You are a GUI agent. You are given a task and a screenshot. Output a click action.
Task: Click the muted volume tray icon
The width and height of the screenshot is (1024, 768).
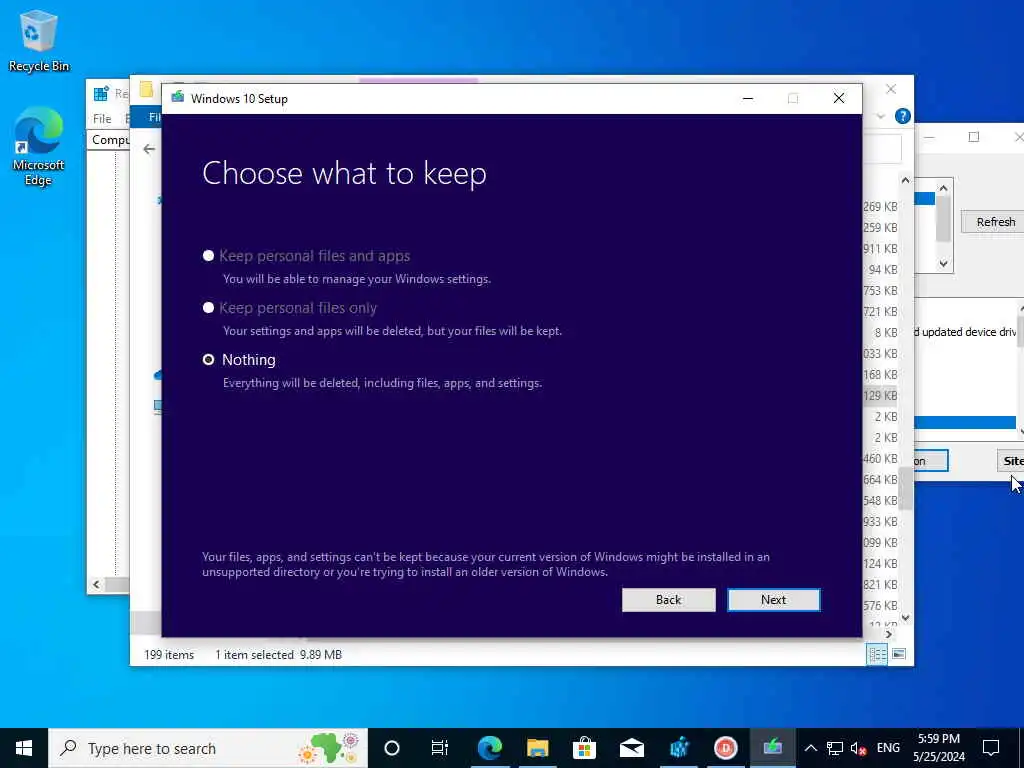pyautogui.click(x=859, y=748)
